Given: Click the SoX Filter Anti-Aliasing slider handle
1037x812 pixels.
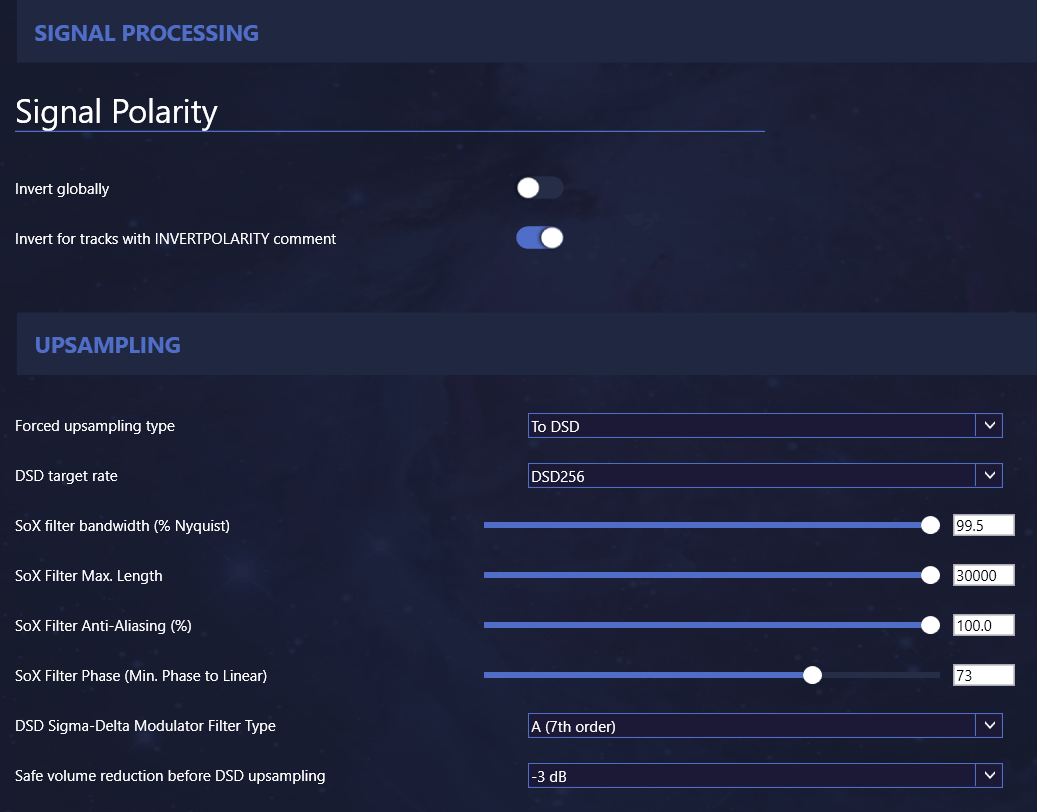Looking at the screenshot, I should pos(930,626).
